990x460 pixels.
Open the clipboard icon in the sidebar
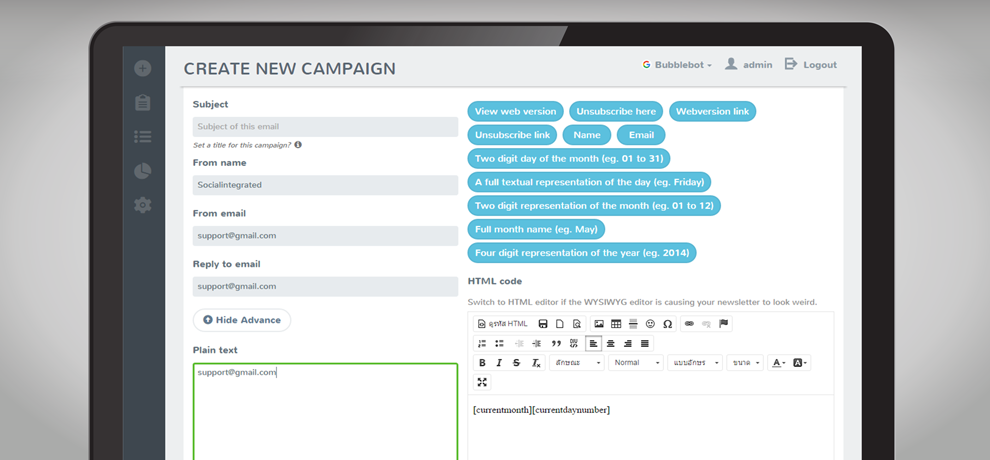tap(142, 103)
